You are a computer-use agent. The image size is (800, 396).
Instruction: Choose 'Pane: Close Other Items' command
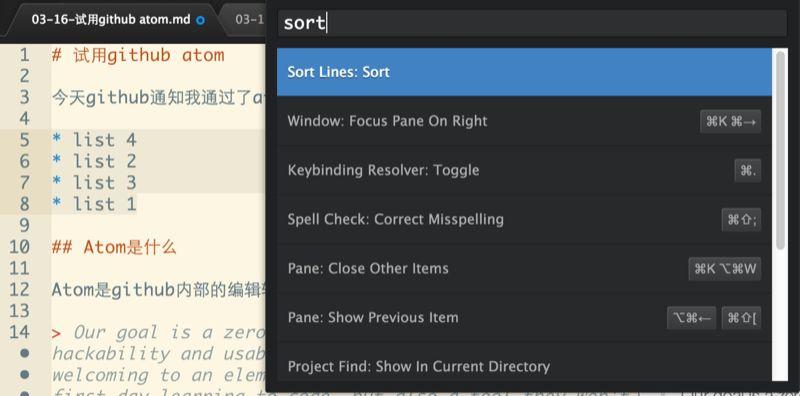click(524, 268)
